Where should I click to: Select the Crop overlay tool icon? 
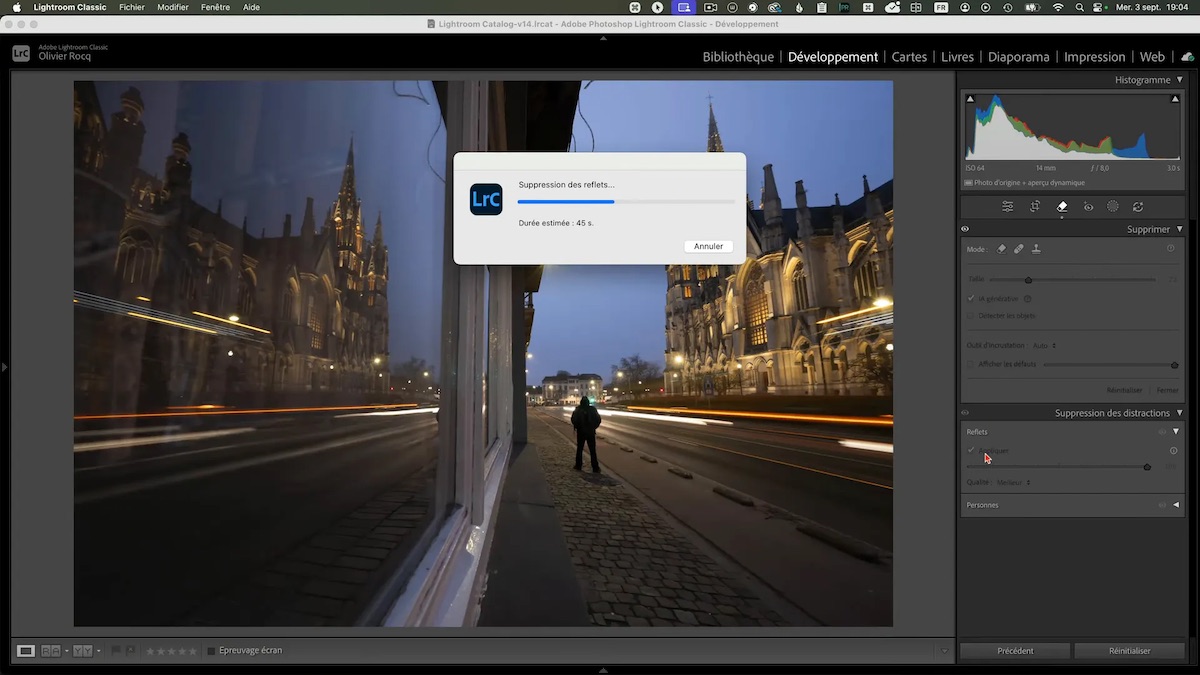point(1035,207)
